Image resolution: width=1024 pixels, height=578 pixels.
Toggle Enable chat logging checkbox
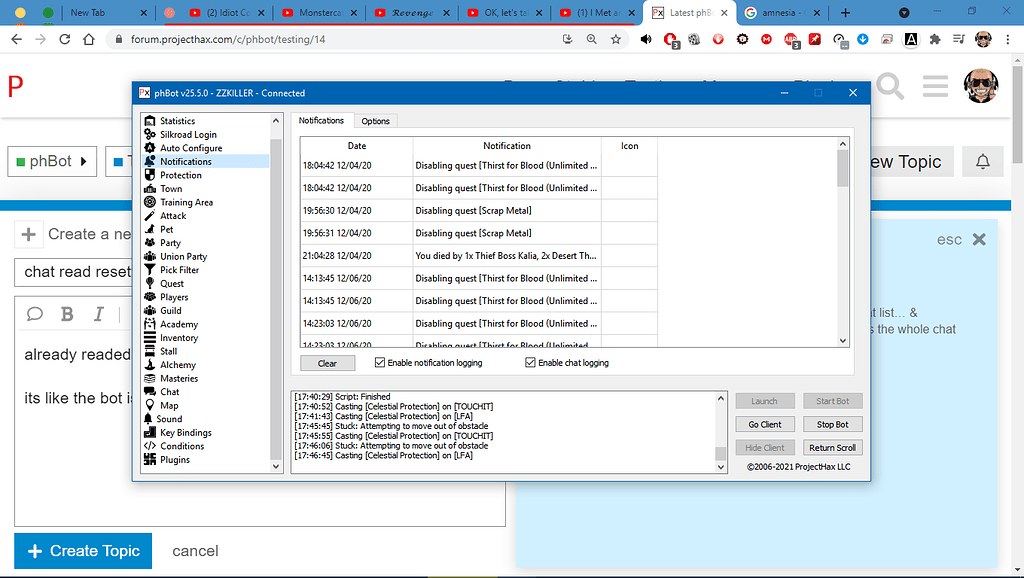(x=530, y=362)
